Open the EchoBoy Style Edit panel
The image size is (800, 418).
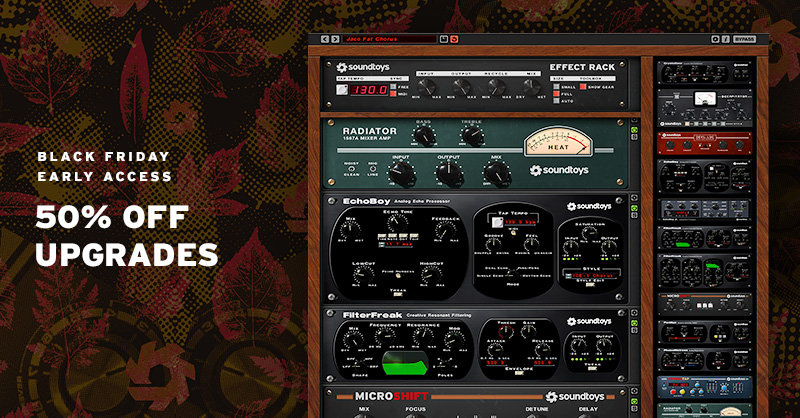590,284
